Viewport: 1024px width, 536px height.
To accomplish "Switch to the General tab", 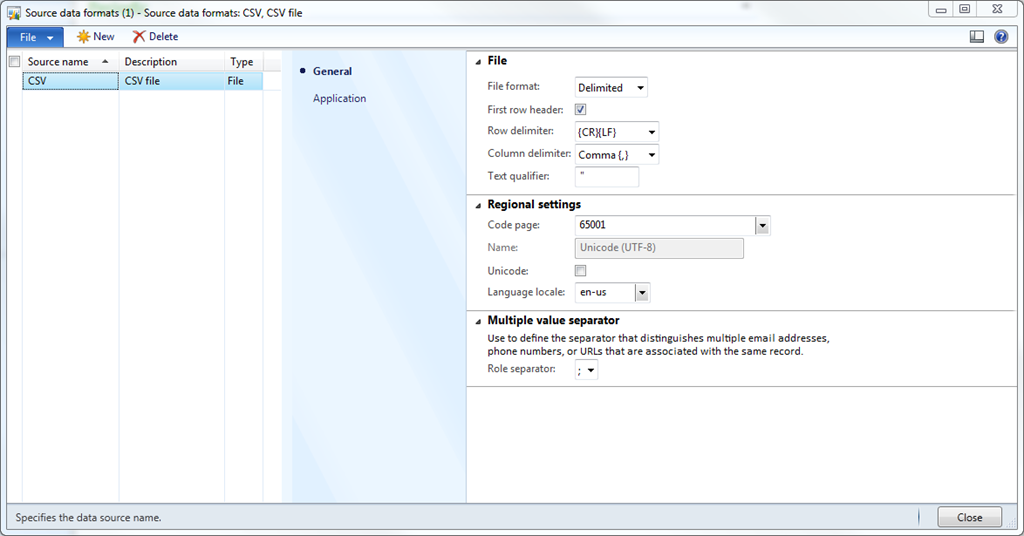I will 332,71.
